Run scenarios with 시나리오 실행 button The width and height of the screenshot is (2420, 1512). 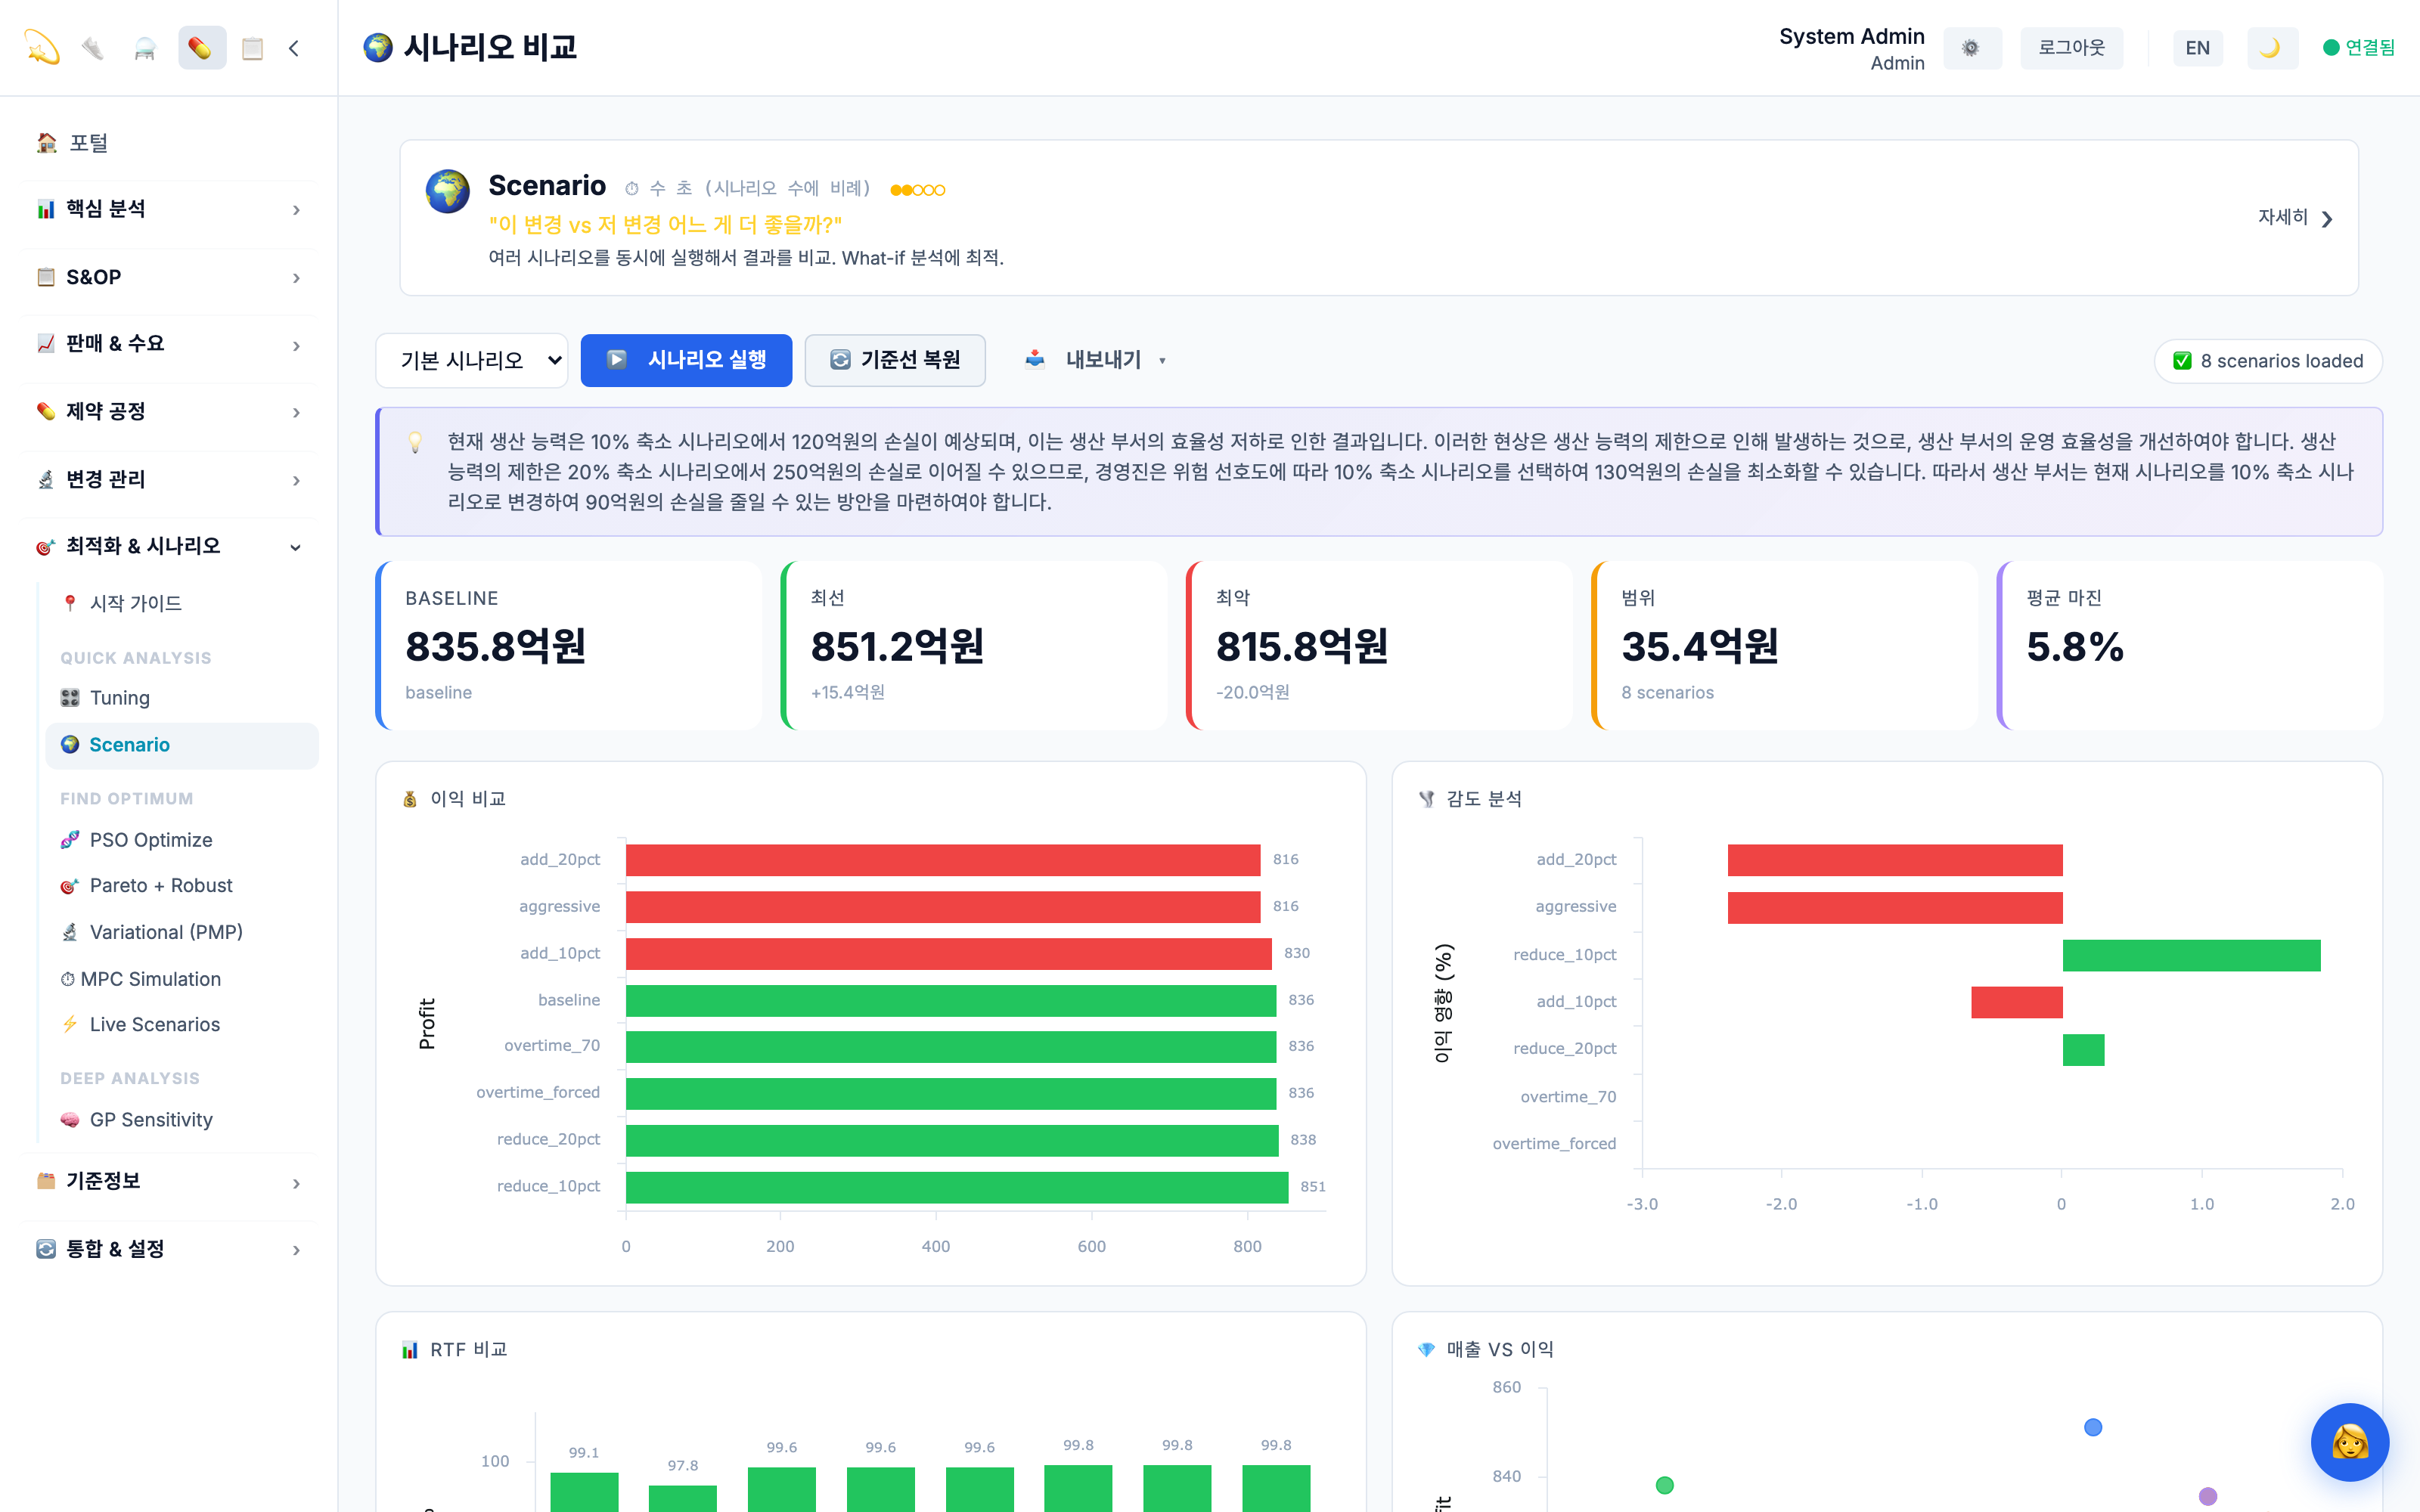(x=687, y=360)
